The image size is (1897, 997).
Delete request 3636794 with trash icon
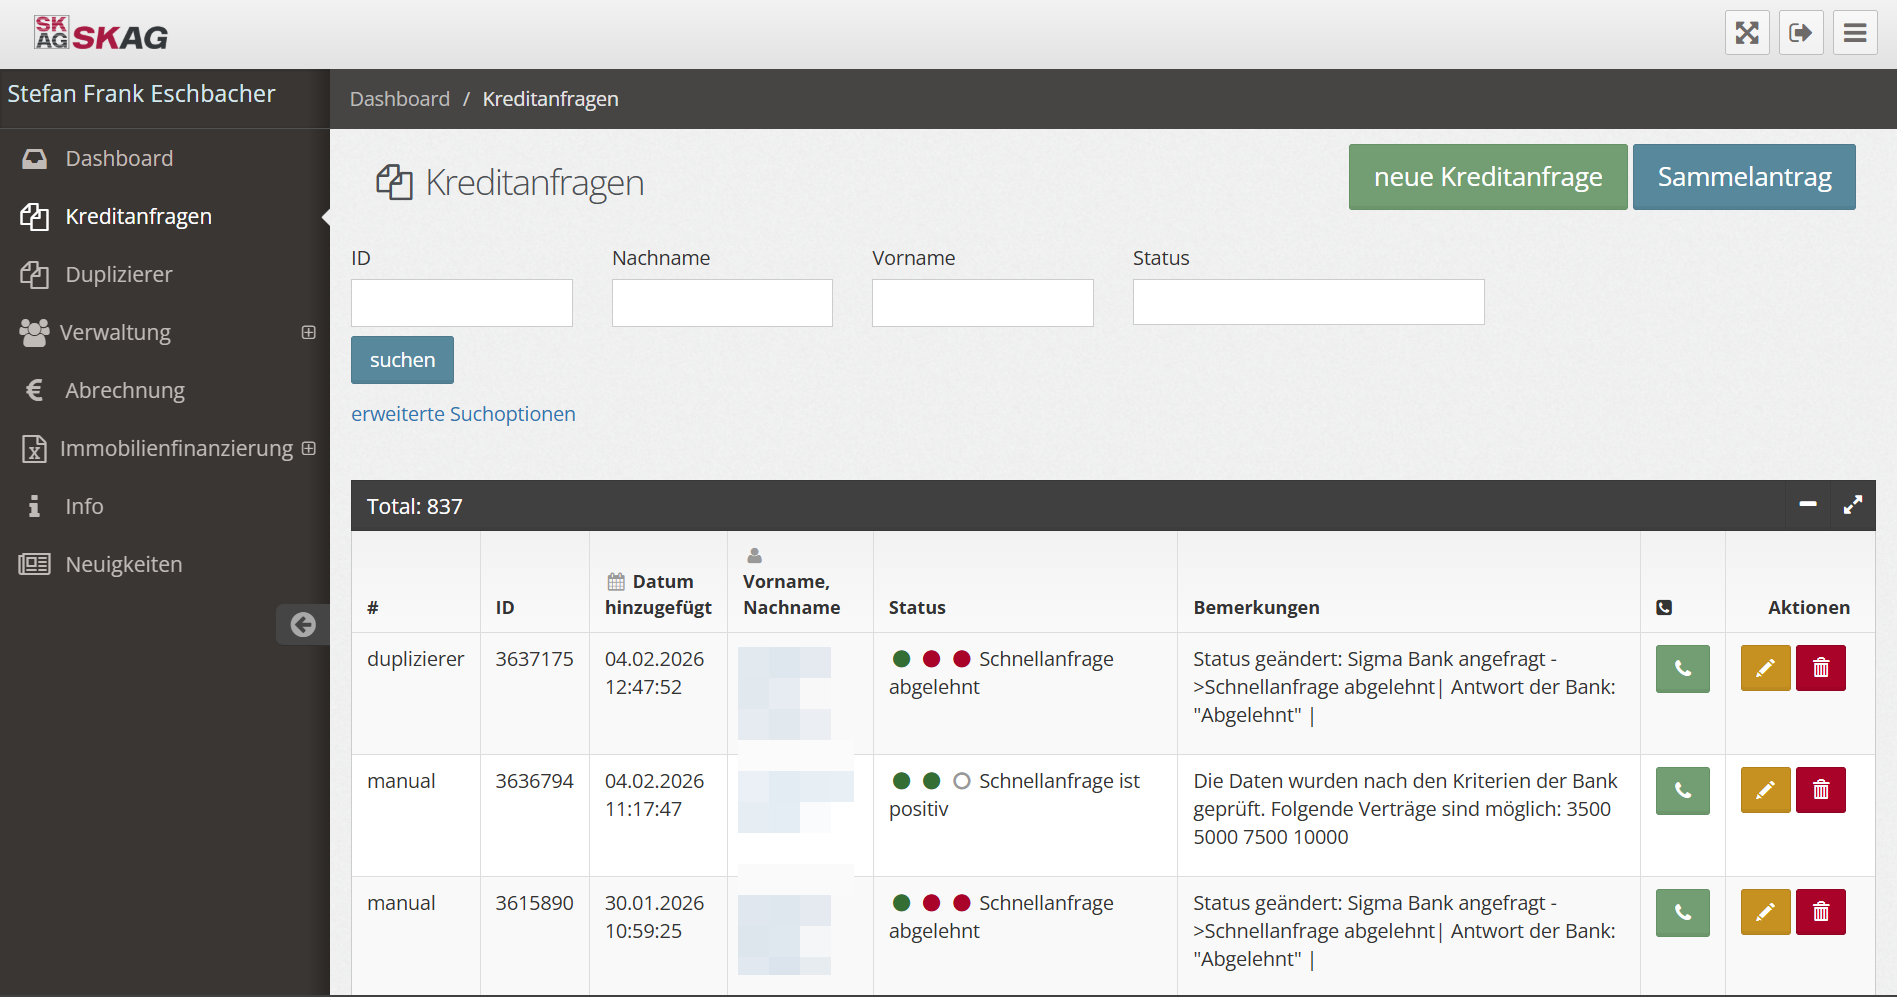[x=1821, y=790]
